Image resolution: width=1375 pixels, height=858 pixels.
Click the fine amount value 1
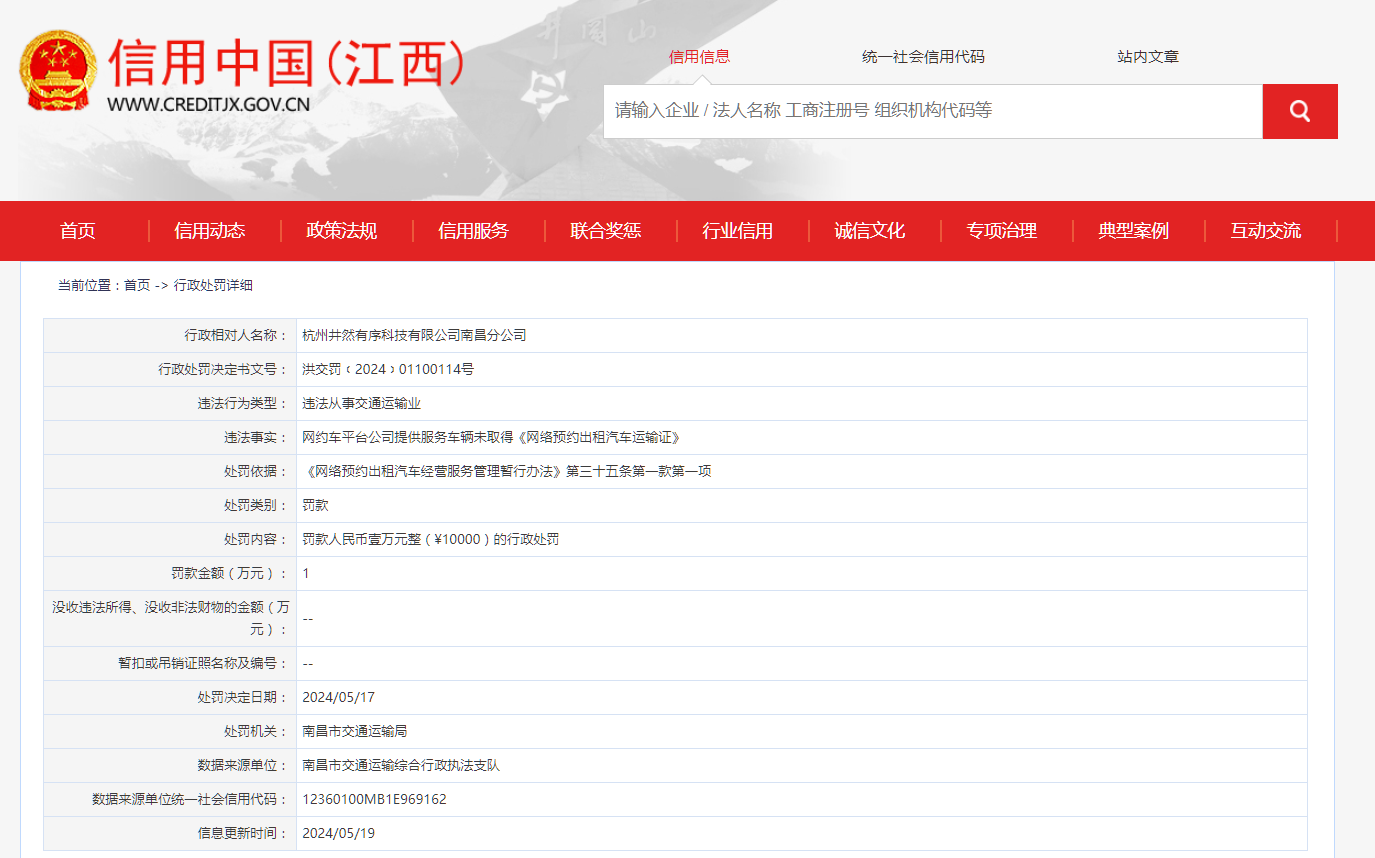(x=306, y=573)
